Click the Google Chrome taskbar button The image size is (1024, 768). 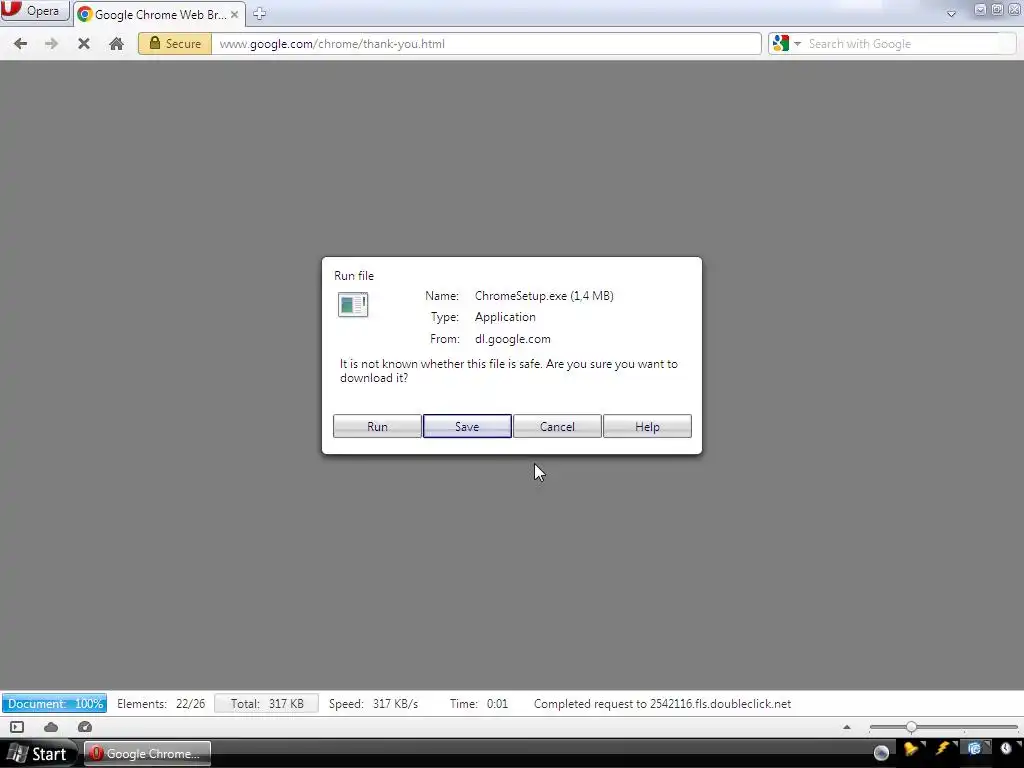coord(147,754)
